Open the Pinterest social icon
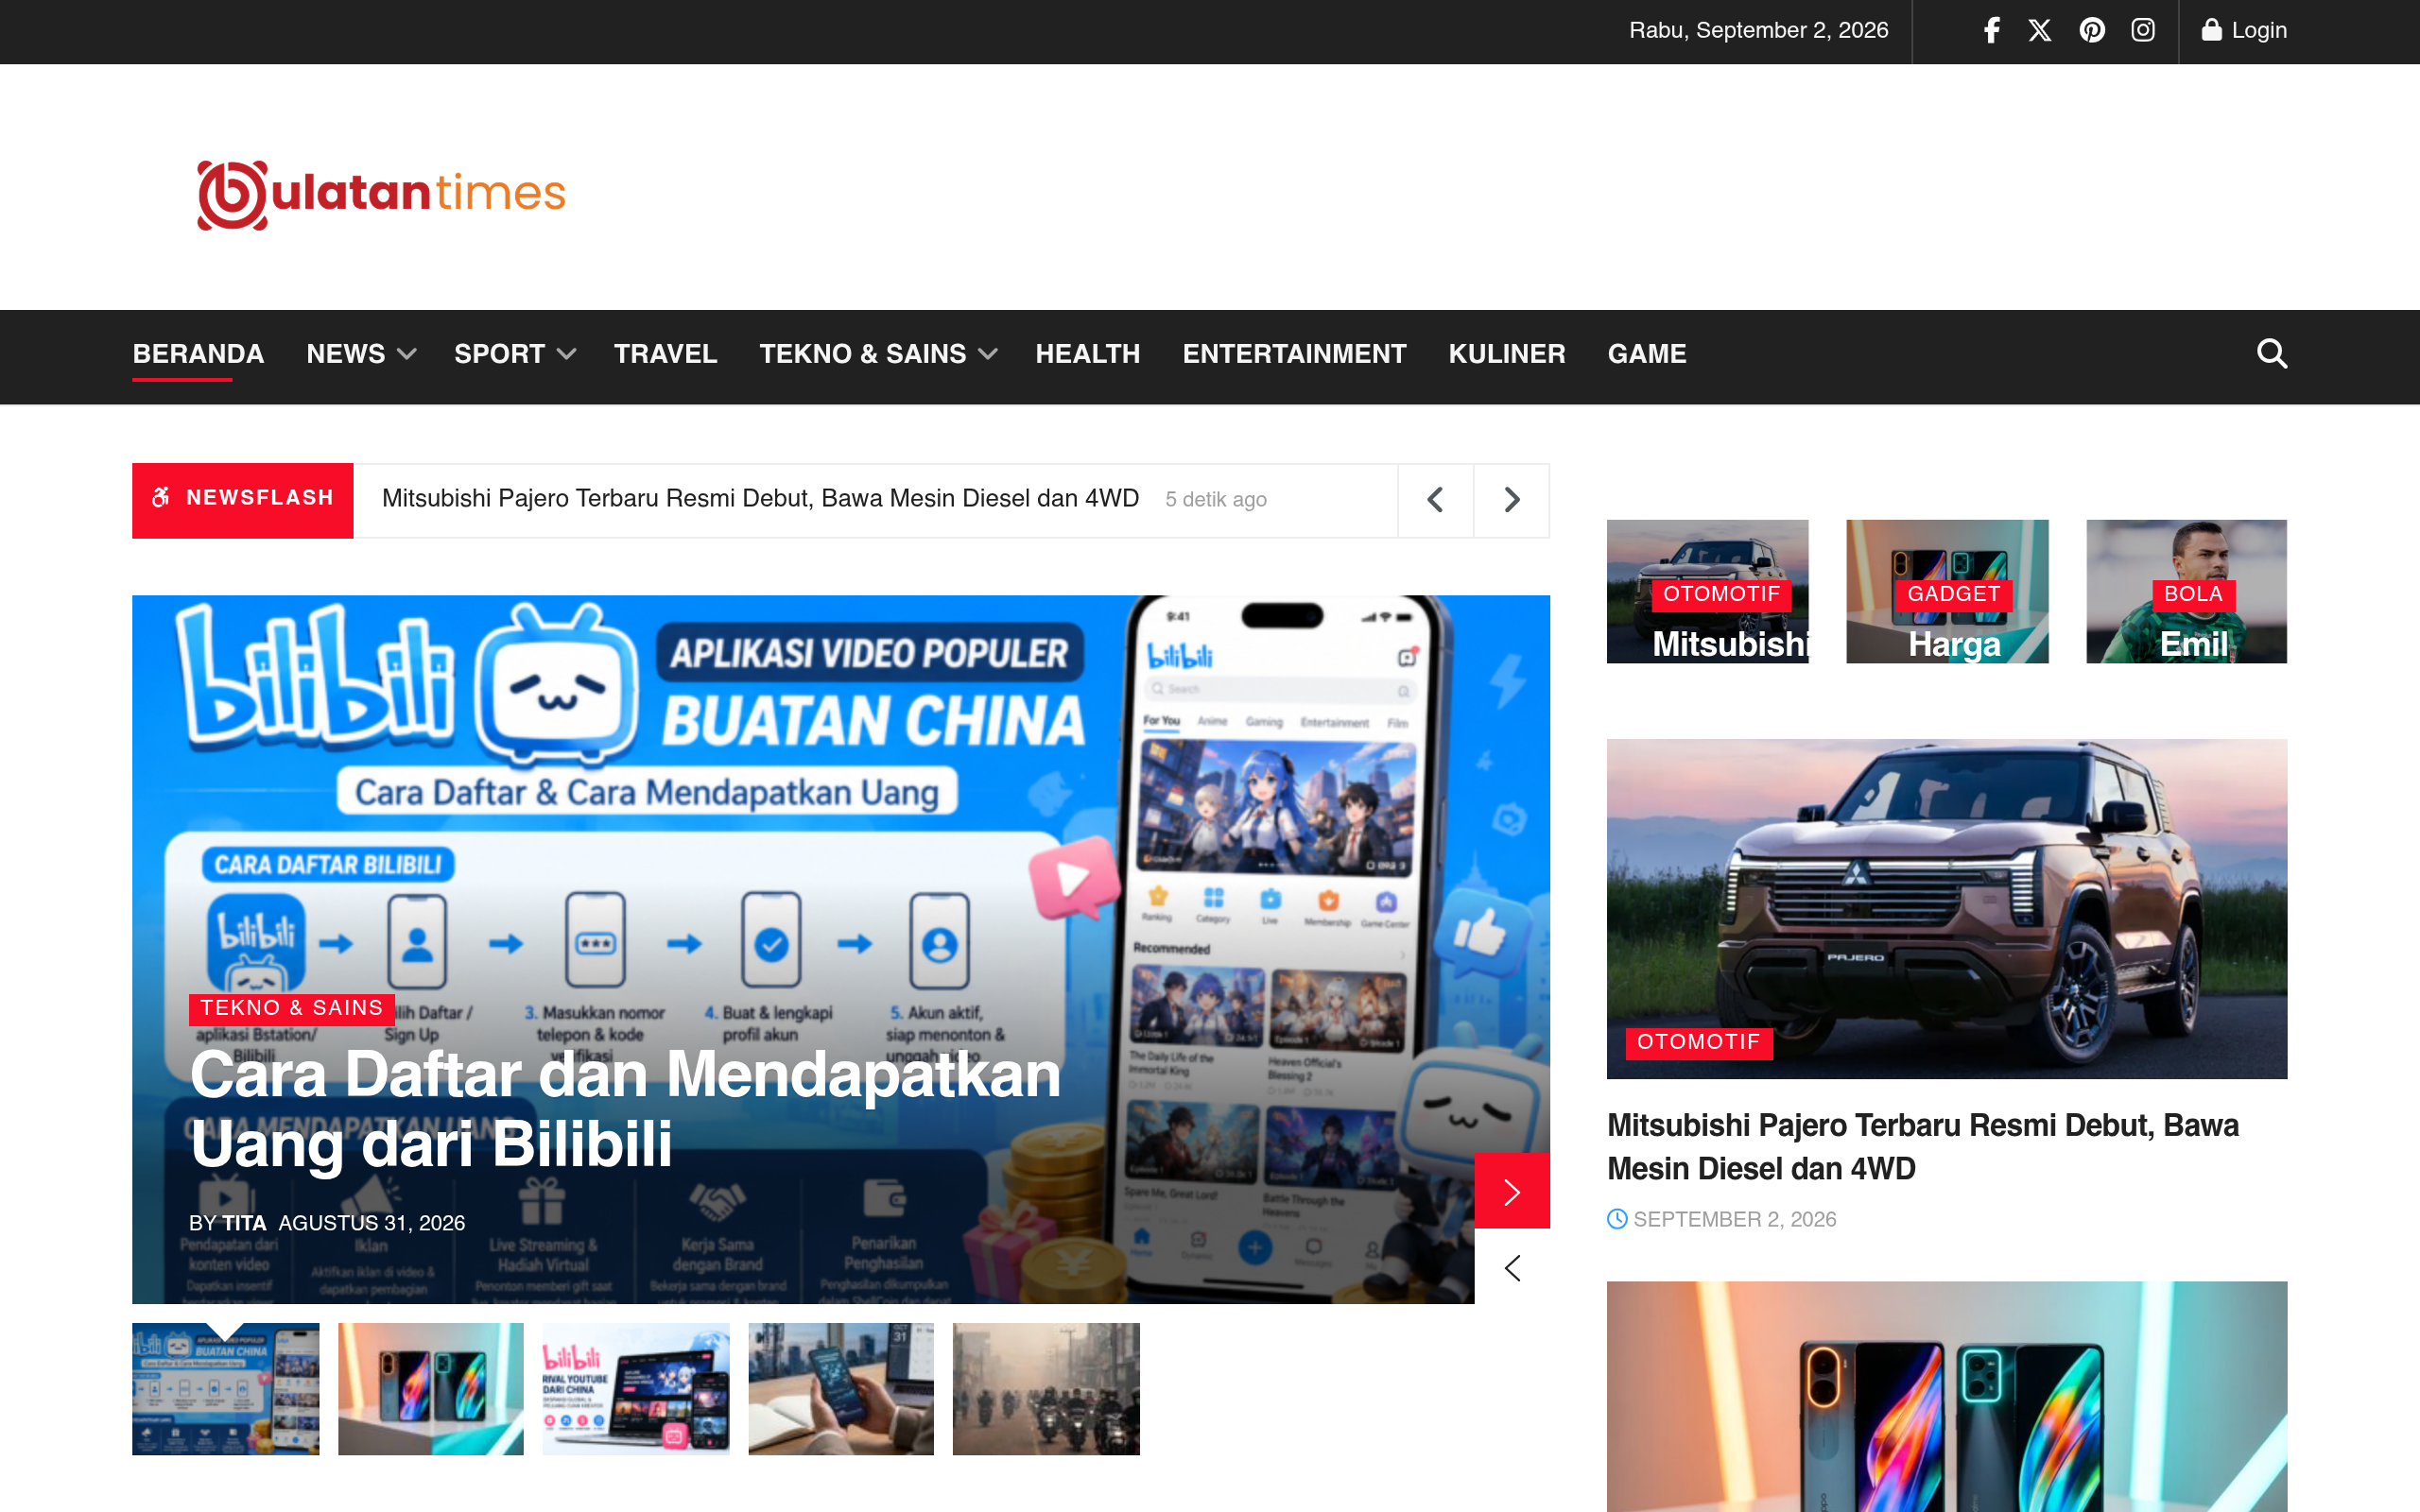Viewport: 2420px width, 1512px height. point(2092,30)
